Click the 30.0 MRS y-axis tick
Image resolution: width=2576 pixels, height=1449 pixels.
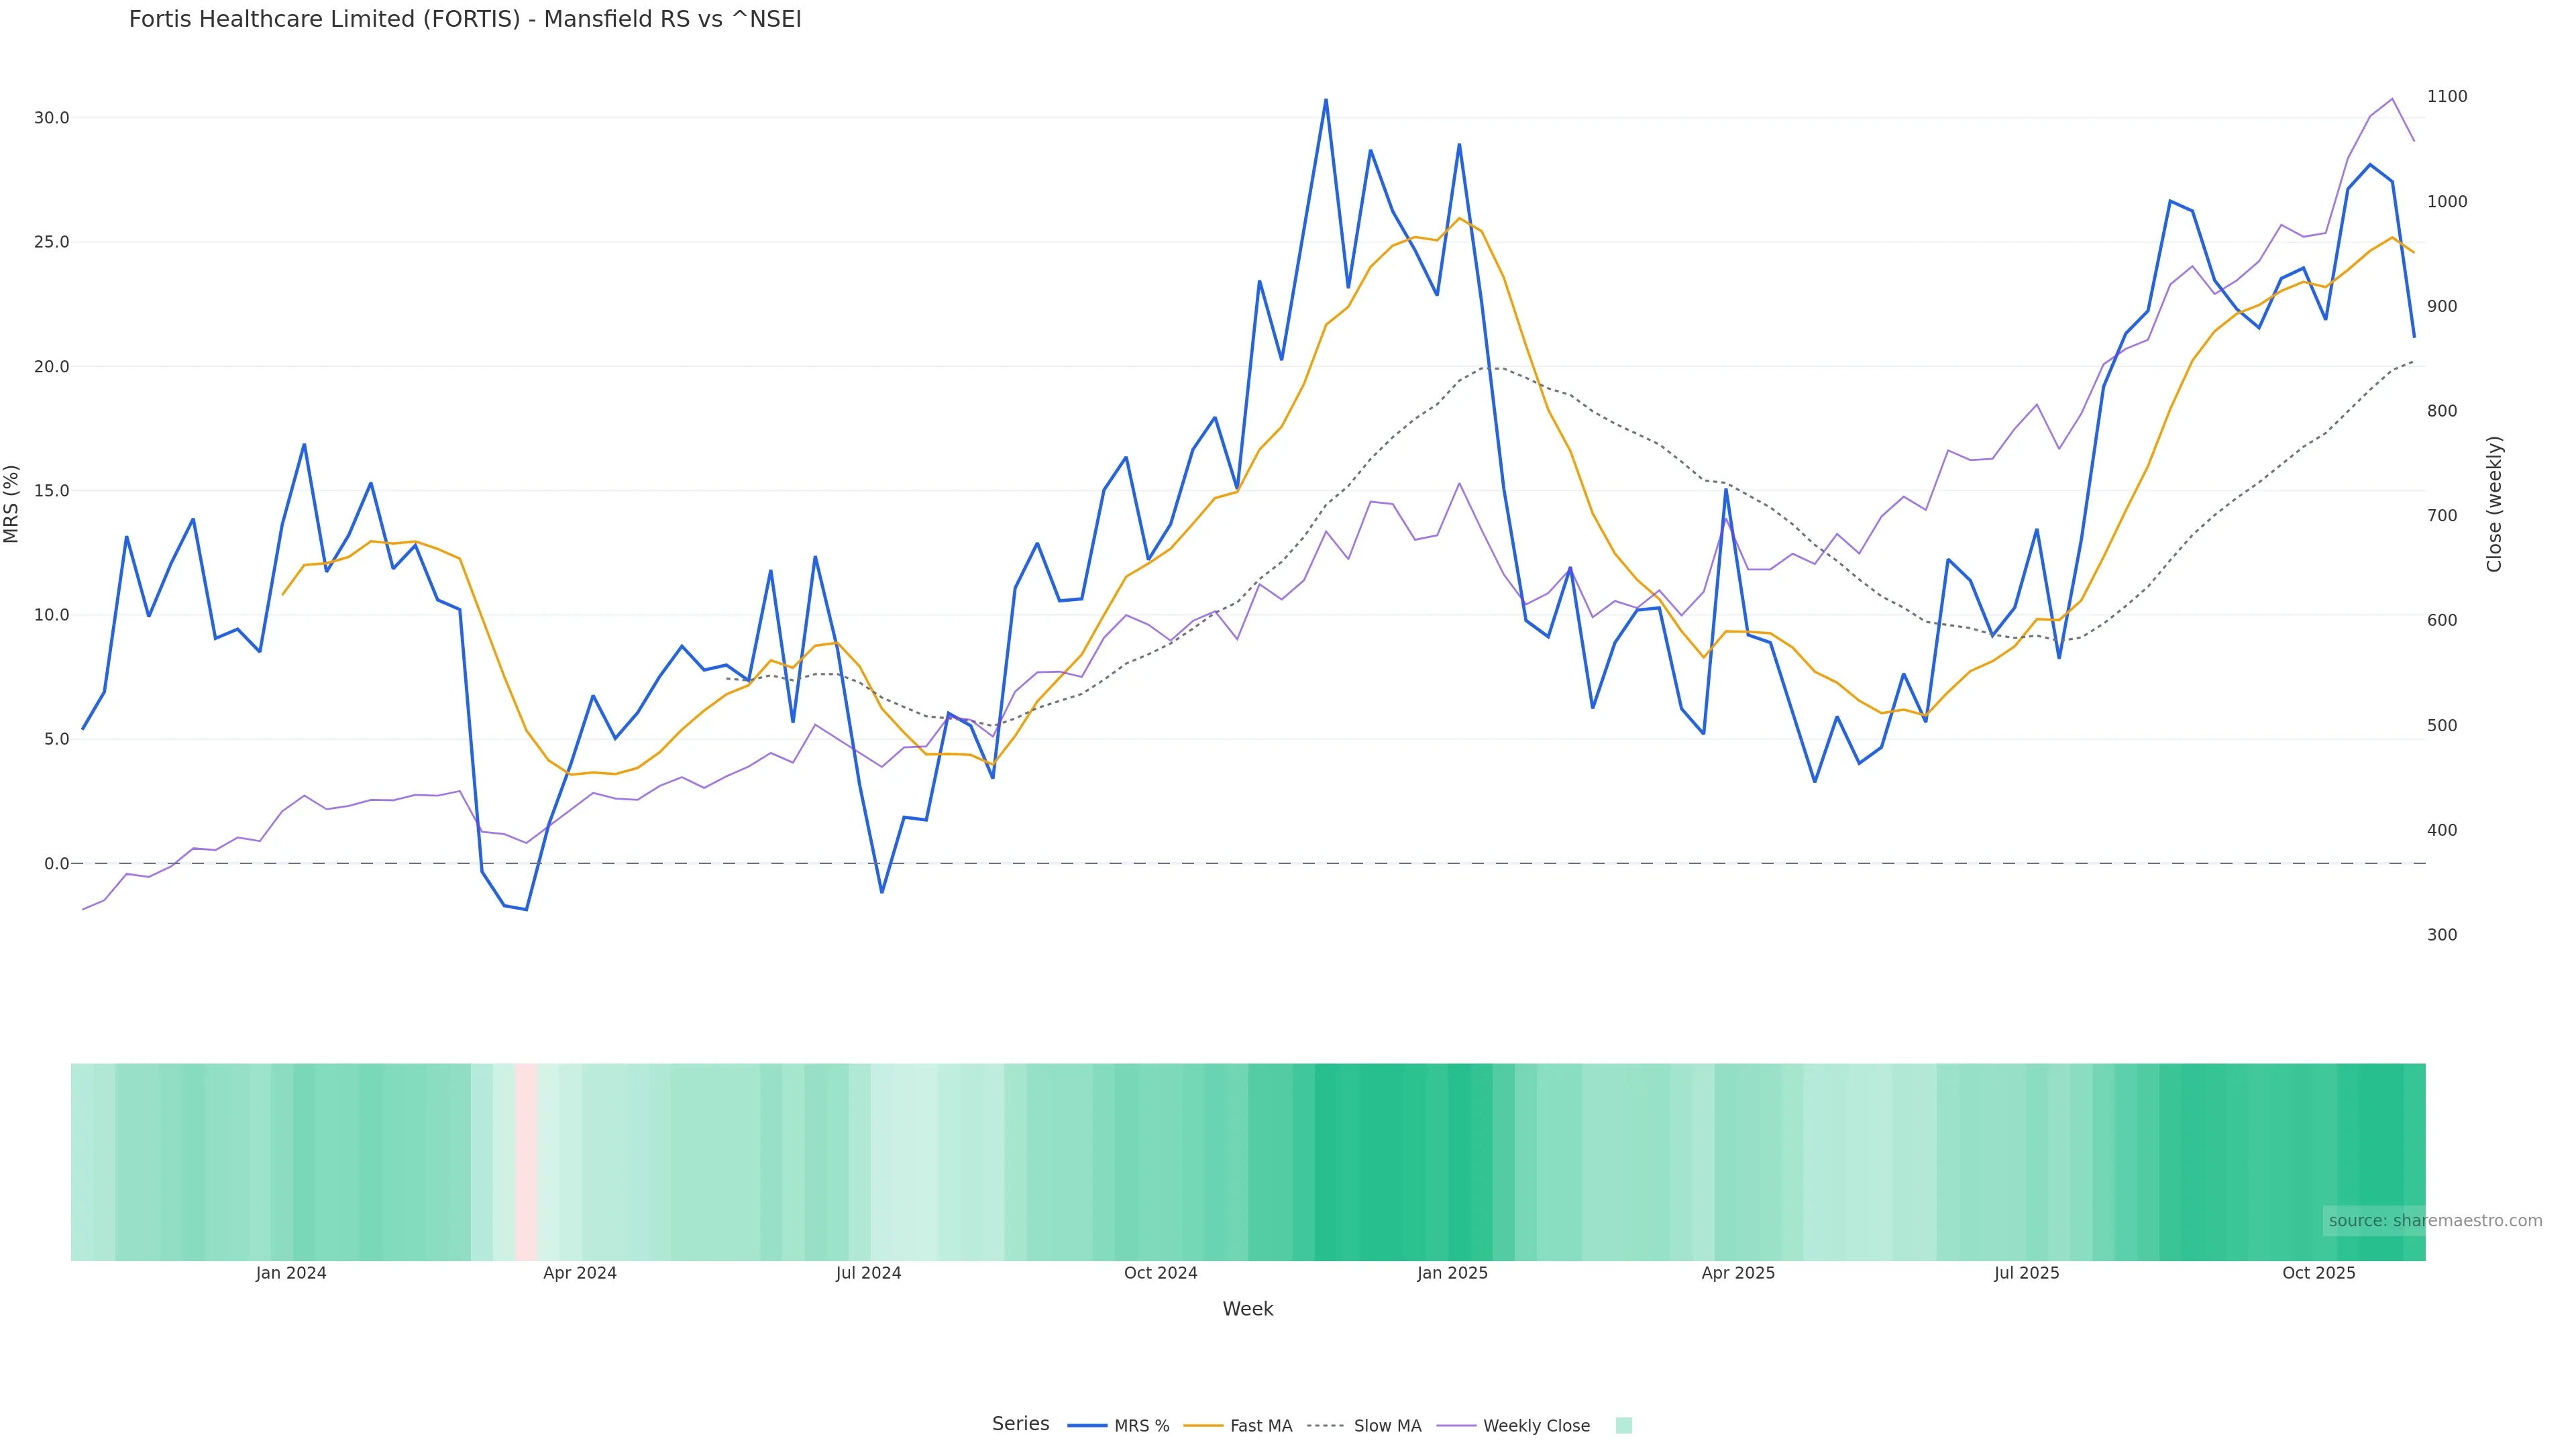point(51,118)
